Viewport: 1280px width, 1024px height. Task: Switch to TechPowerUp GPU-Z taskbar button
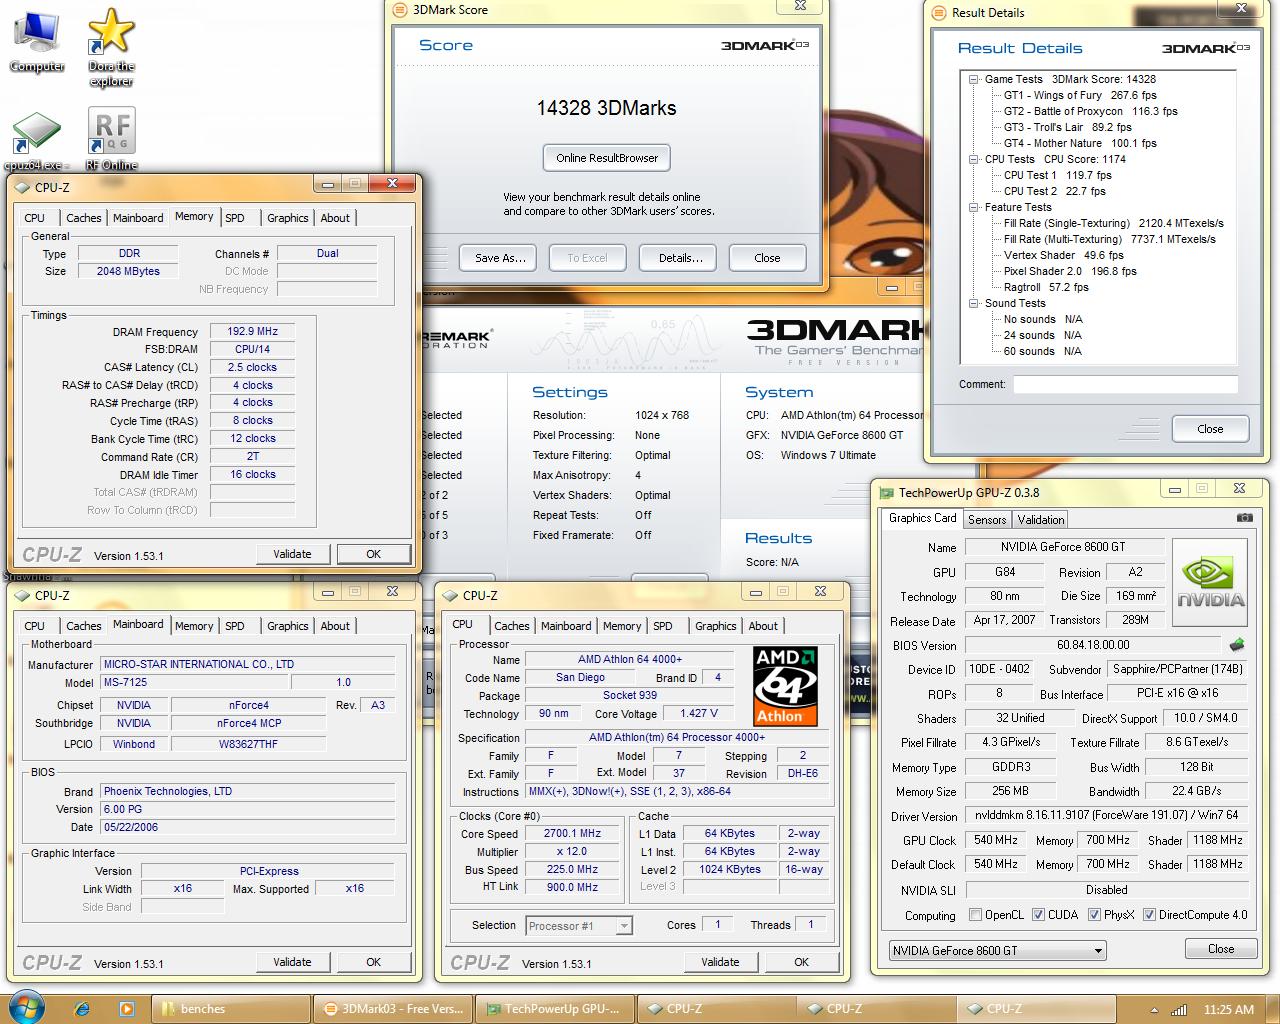[555, 1009]
